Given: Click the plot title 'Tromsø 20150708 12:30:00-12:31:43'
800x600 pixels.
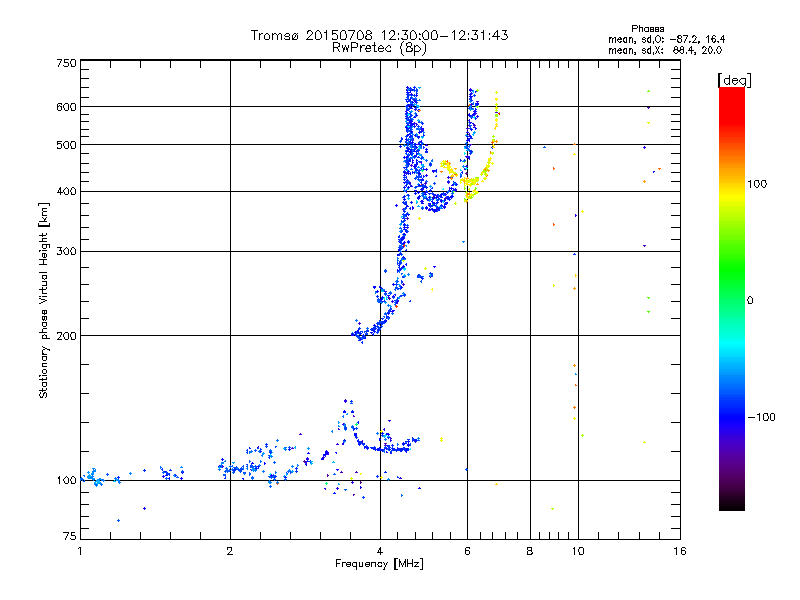Looking at the screenshot, I should pyautogui.click(x=379, y=35).
